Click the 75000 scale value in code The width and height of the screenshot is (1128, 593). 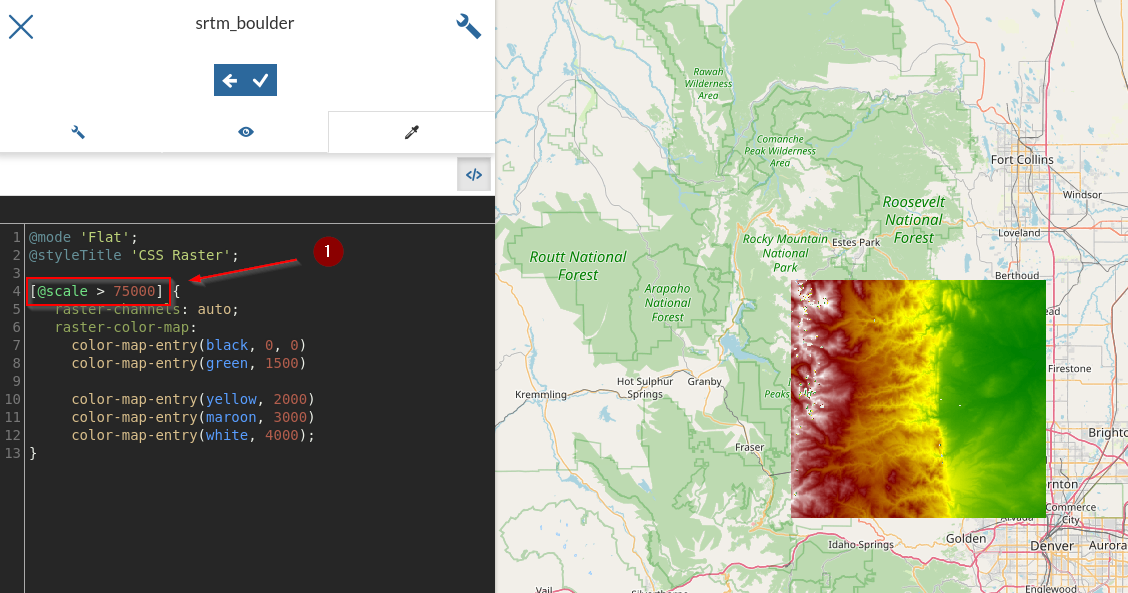coord(134,291)
